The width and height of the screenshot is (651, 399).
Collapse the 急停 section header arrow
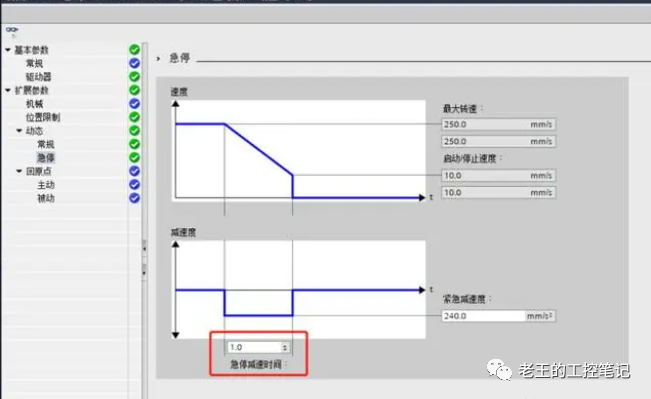click(158, 59)
